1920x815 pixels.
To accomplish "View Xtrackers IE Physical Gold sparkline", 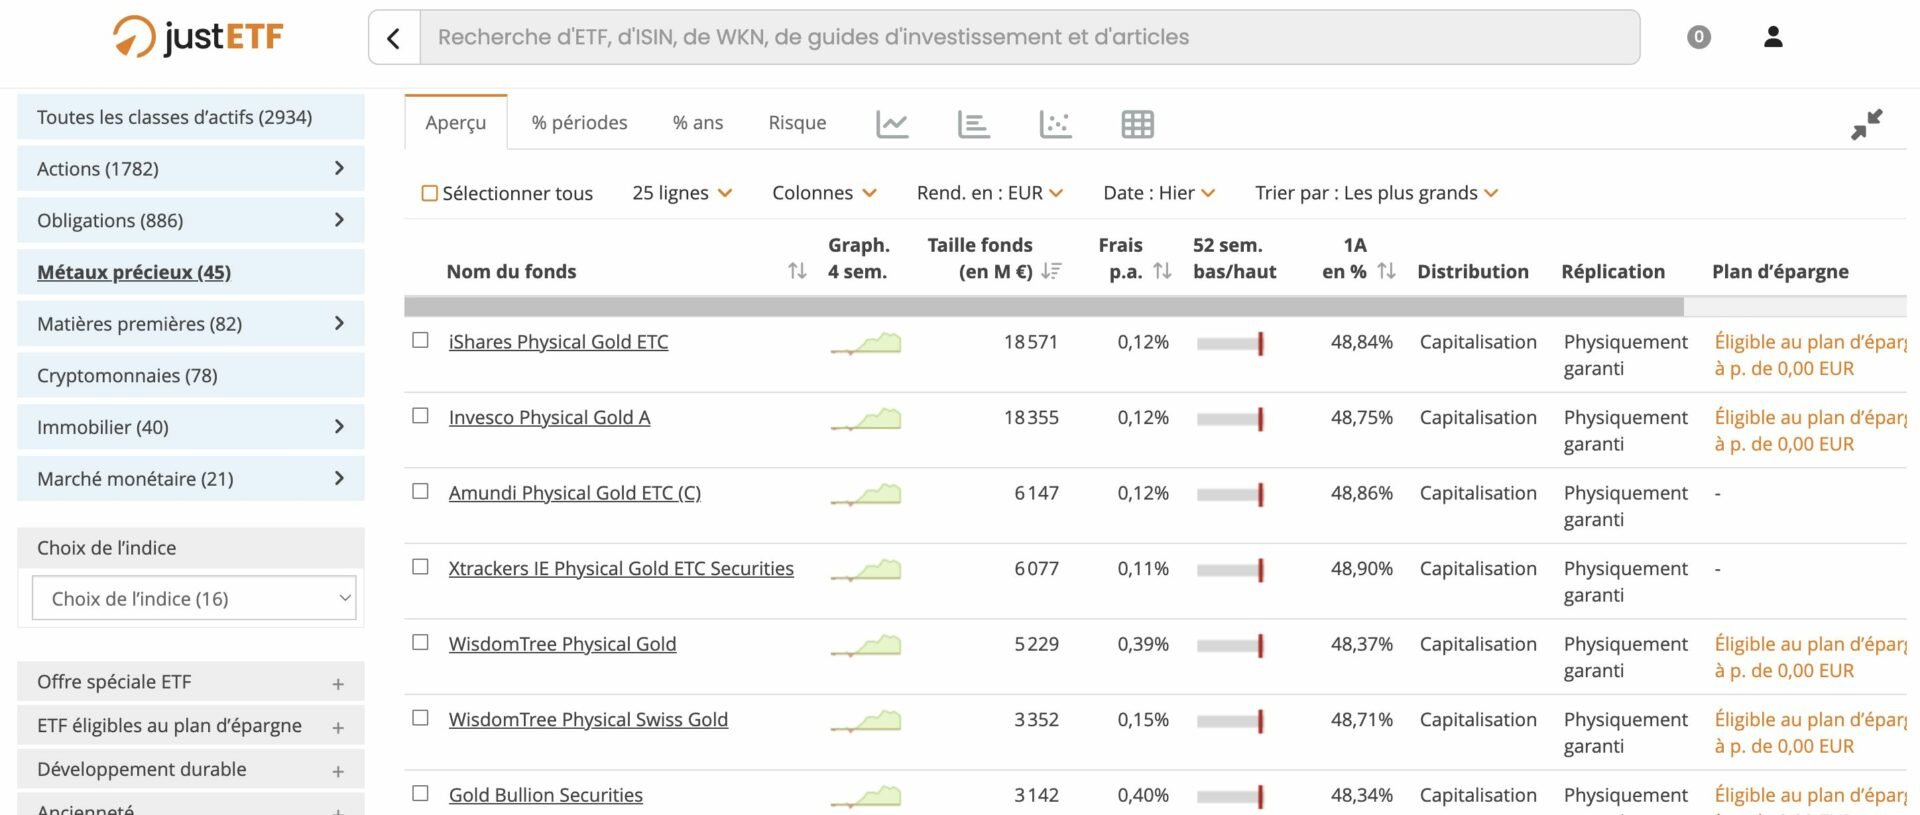I will (x=866, y=570).
